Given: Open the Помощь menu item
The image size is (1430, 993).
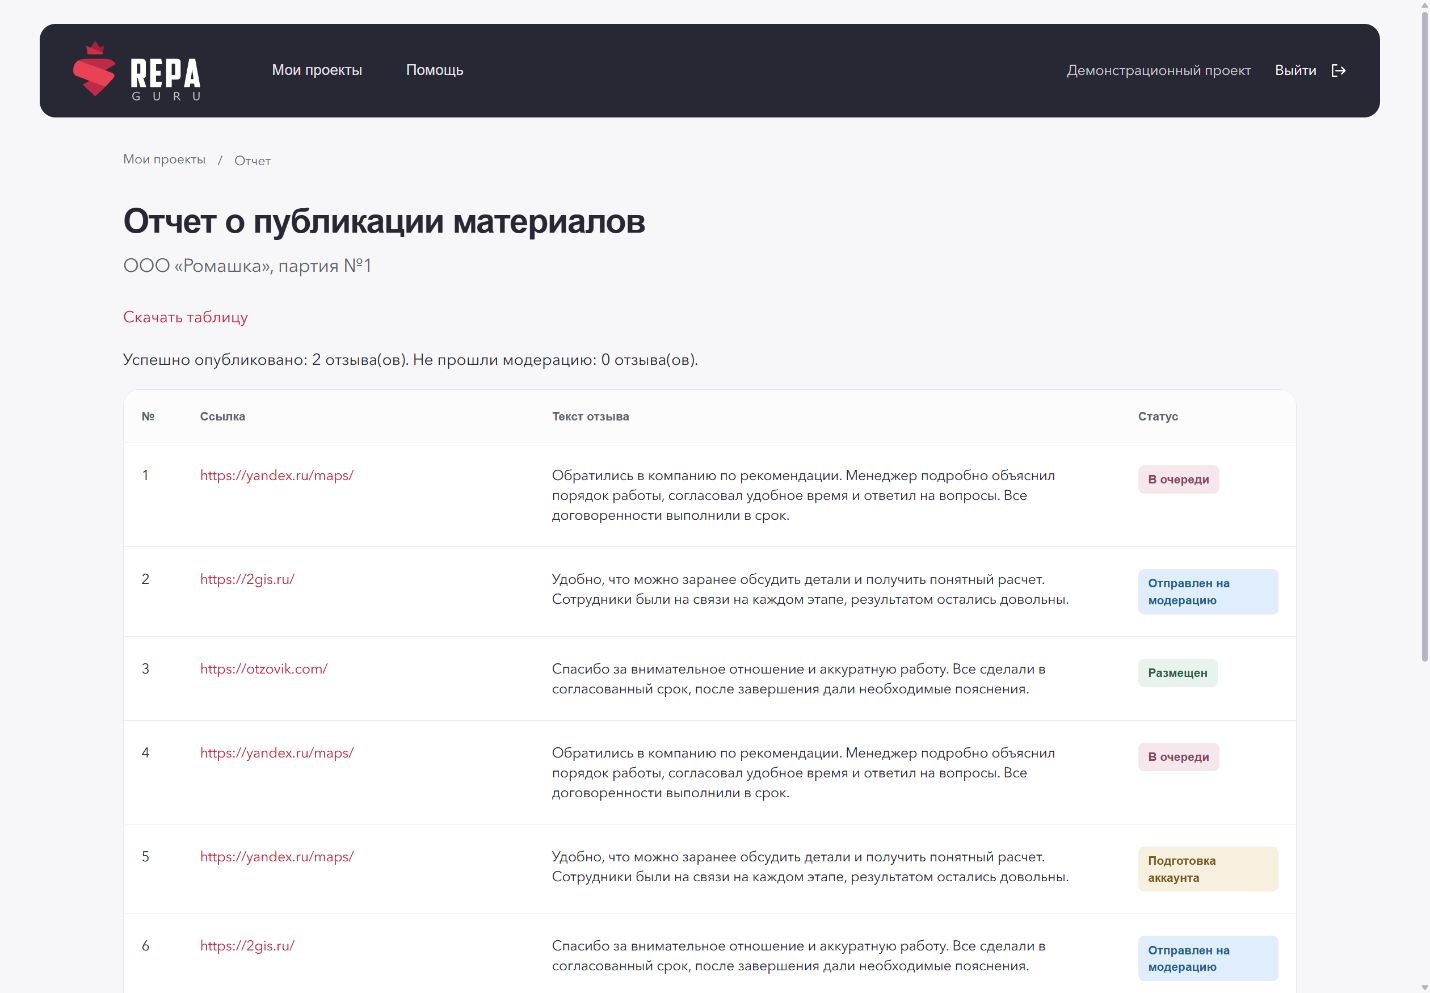Looking at the screenshot, I should 435,70.
